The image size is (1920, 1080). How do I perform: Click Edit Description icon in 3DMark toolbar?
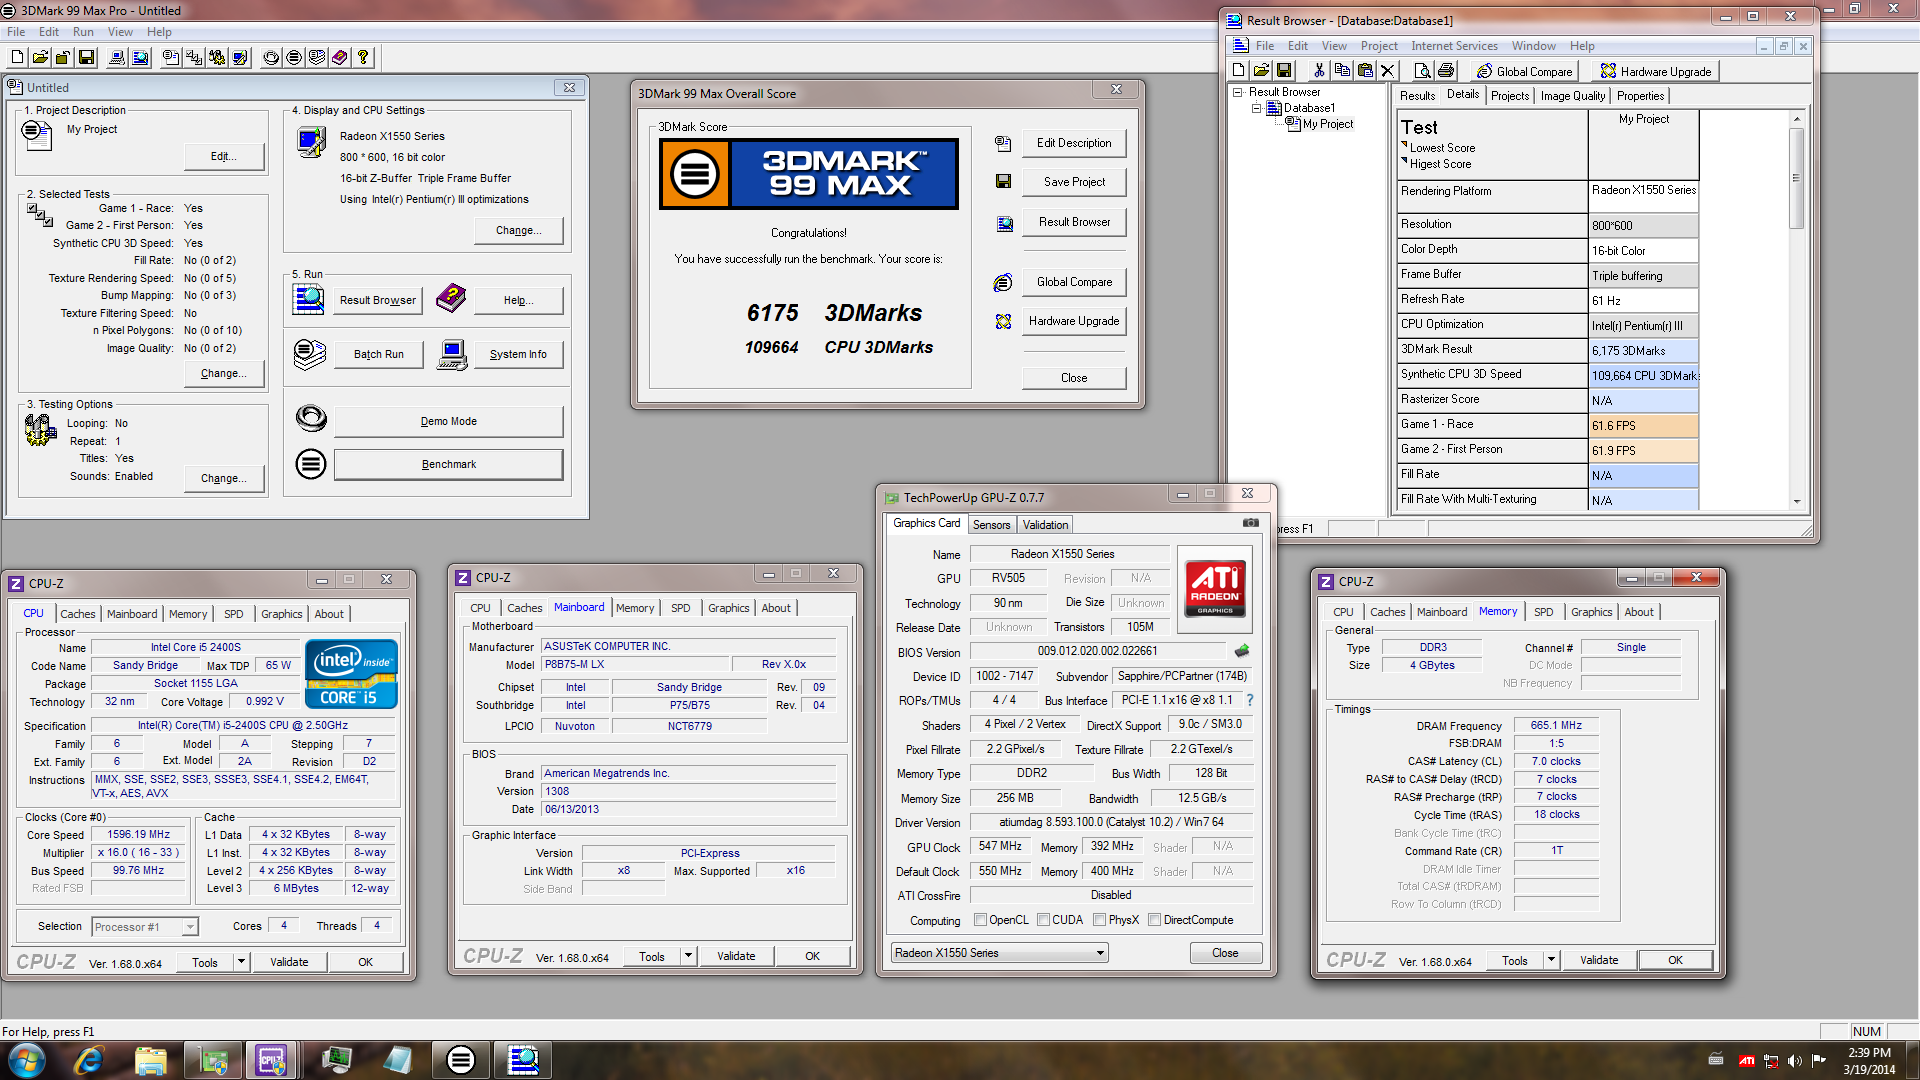pyautogui.click(x=171, y=58)
